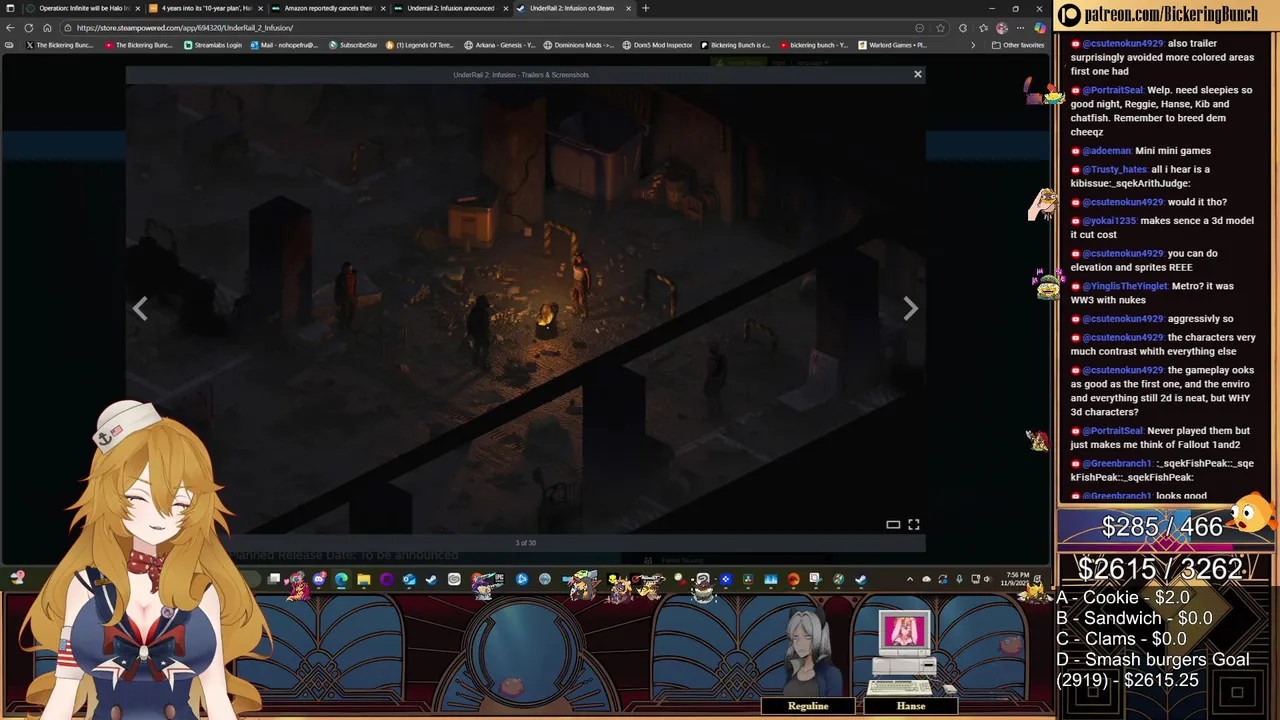Viewport: 1280px width, 720px height.
Task: Click the 3 of 30 screenshot counter
Action: (x=525, y=543)
